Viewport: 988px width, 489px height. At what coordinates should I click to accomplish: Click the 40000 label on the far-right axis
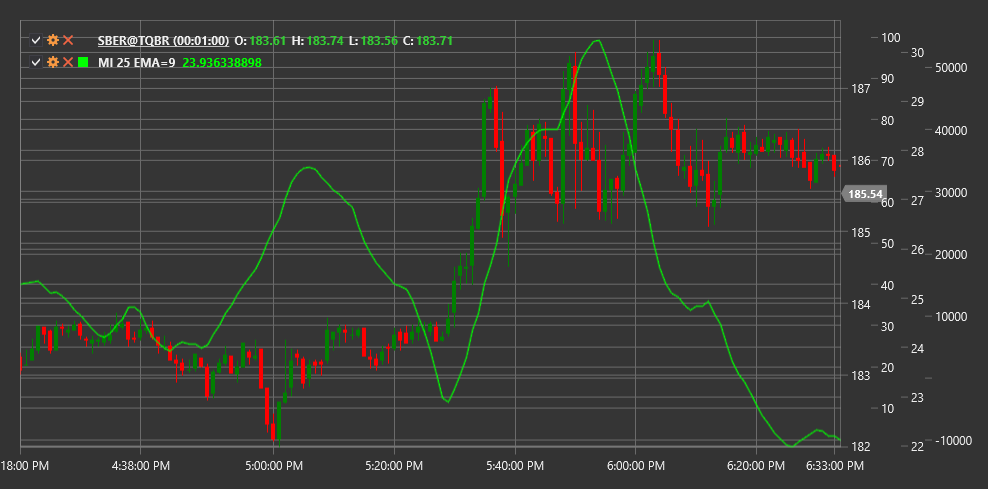click(951, 130)
